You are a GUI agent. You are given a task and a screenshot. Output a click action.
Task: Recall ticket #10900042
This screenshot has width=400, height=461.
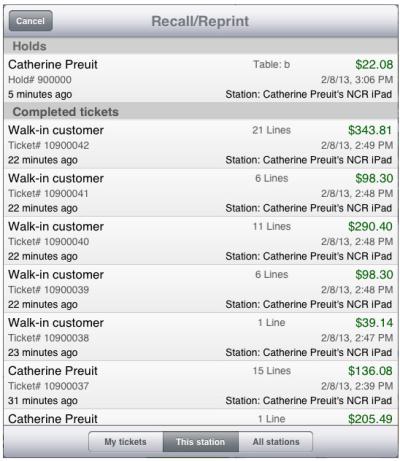pos(200,144)
